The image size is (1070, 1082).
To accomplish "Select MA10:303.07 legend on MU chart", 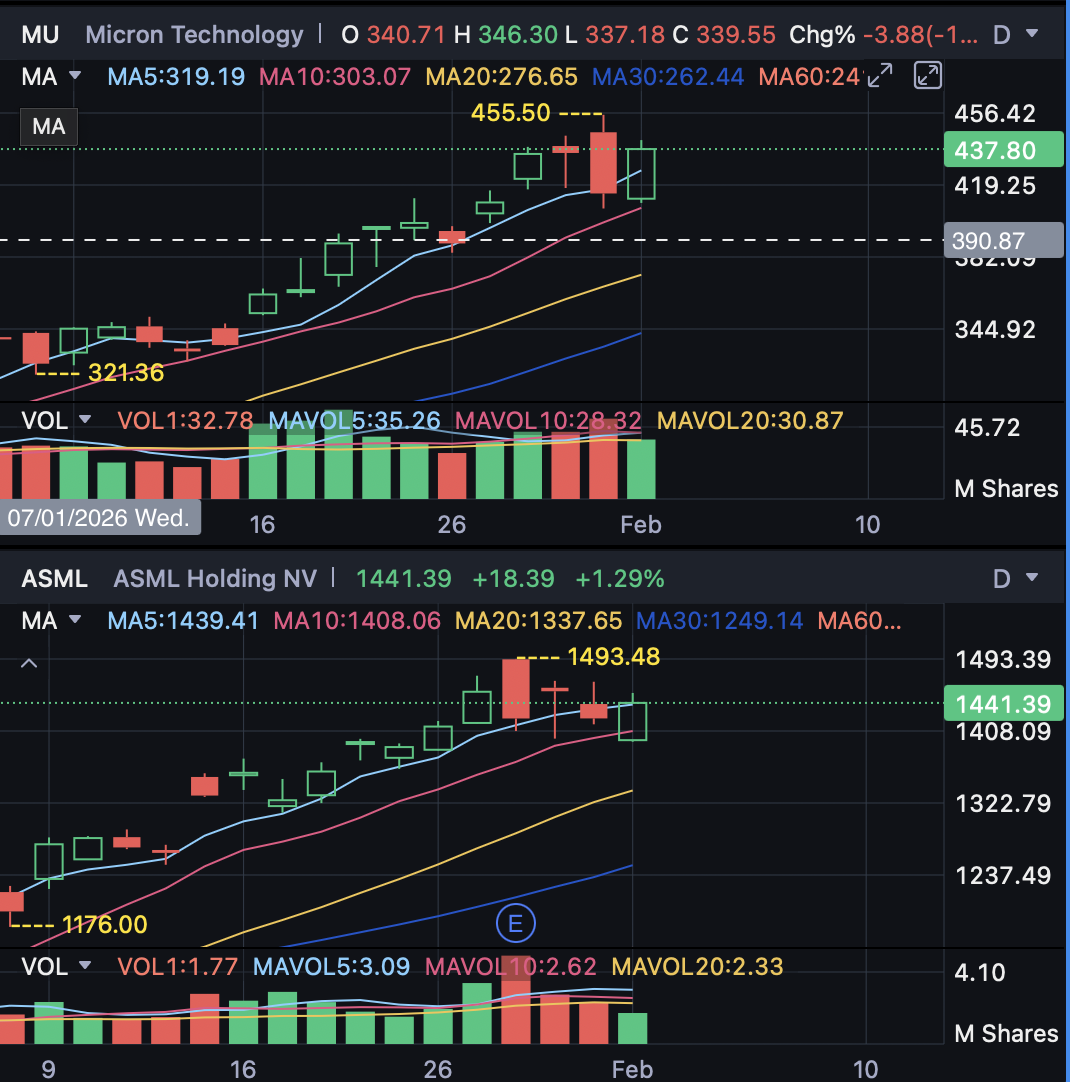I will (335, 77).
